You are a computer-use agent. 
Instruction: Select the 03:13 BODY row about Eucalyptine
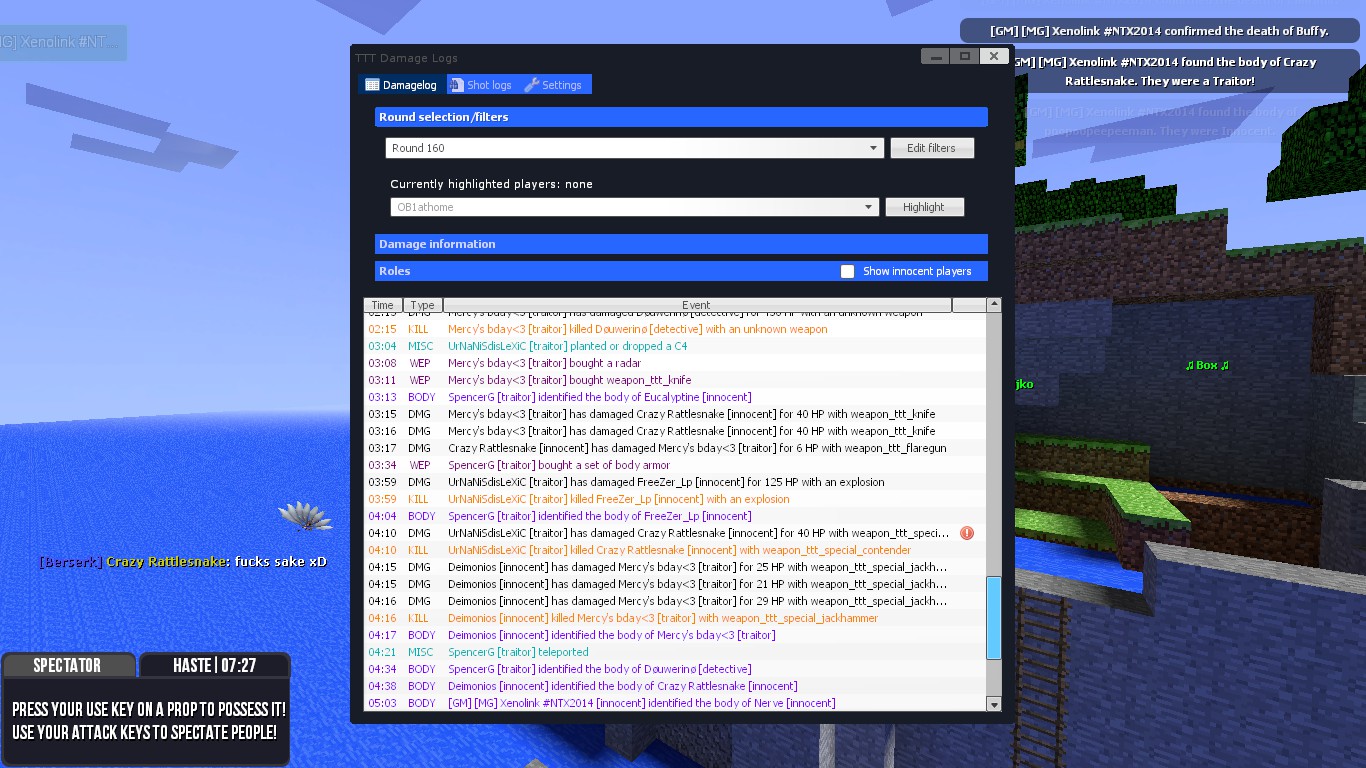click(x=675, y=397)
